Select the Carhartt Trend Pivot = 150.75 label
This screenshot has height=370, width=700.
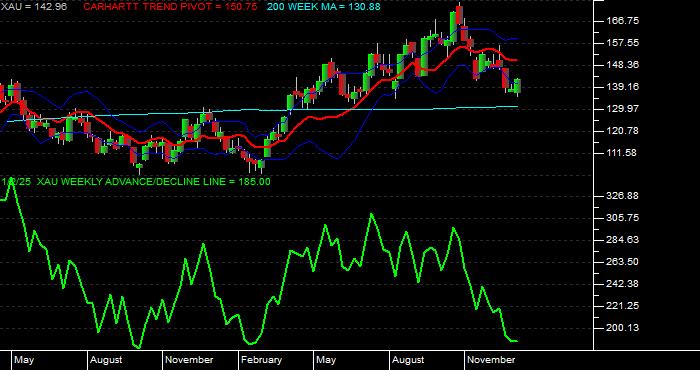tap(170, 7)
